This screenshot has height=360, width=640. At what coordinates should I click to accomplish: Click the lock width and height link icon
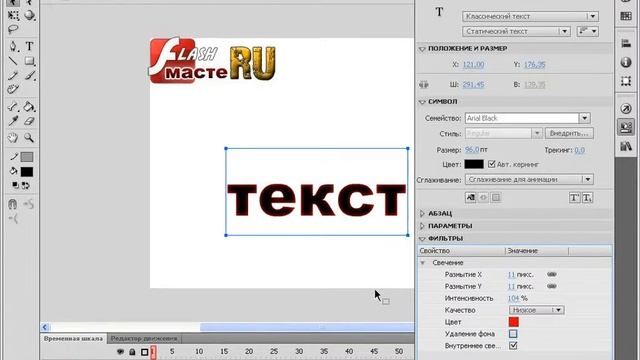424,84
